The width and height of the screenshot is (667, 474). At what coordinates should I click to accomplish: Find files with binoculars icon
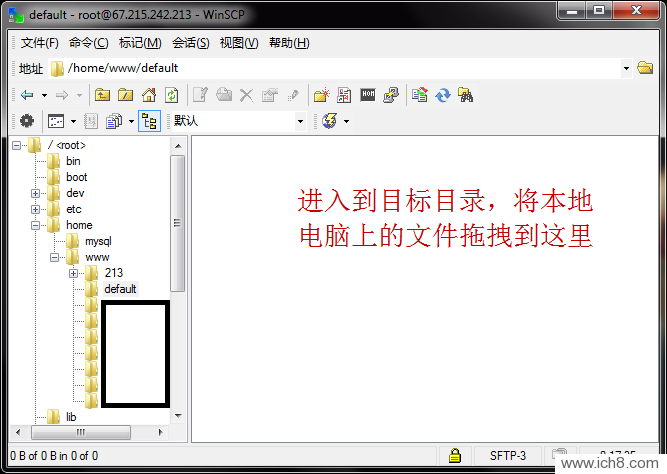point(465,95)
